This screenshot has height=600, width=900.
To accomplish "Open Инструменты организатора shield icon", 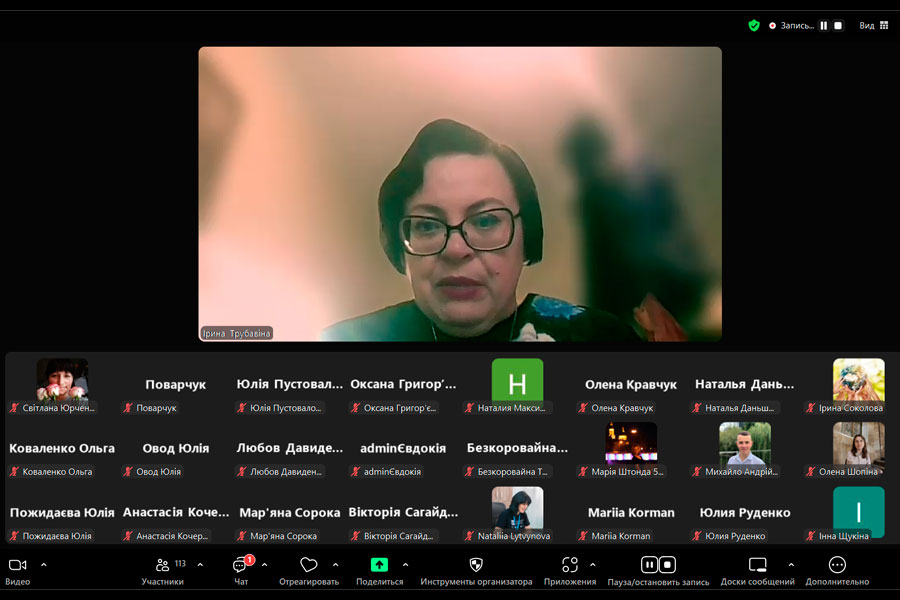I will pos(476,565).
